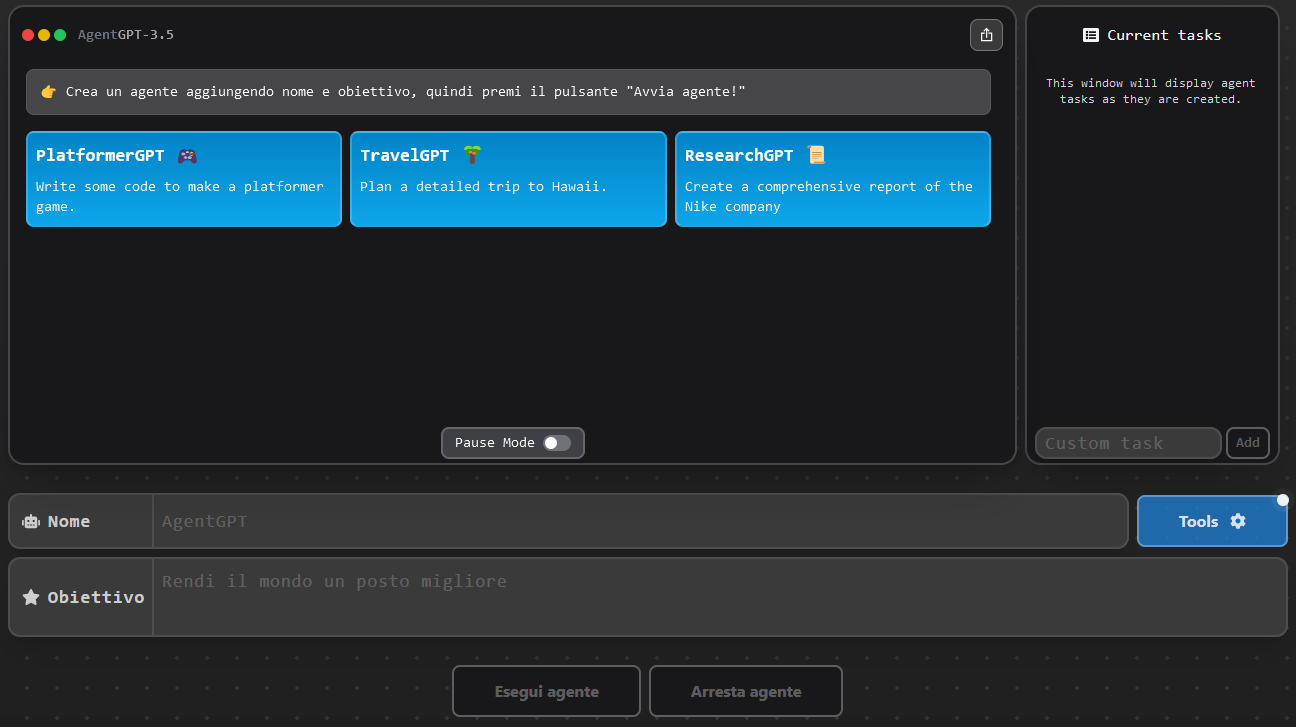Click into the Obiettivo goal text area
1296x727 pixels.
pos(718,597)
